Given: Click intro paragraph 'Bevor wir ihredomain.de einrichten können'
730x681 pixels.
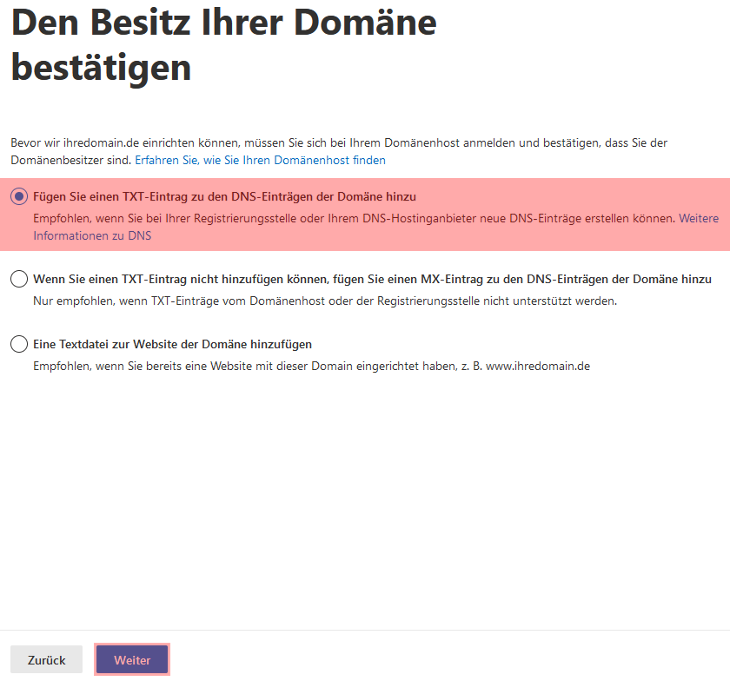Looking at the screenshot, I should point(339,151).
